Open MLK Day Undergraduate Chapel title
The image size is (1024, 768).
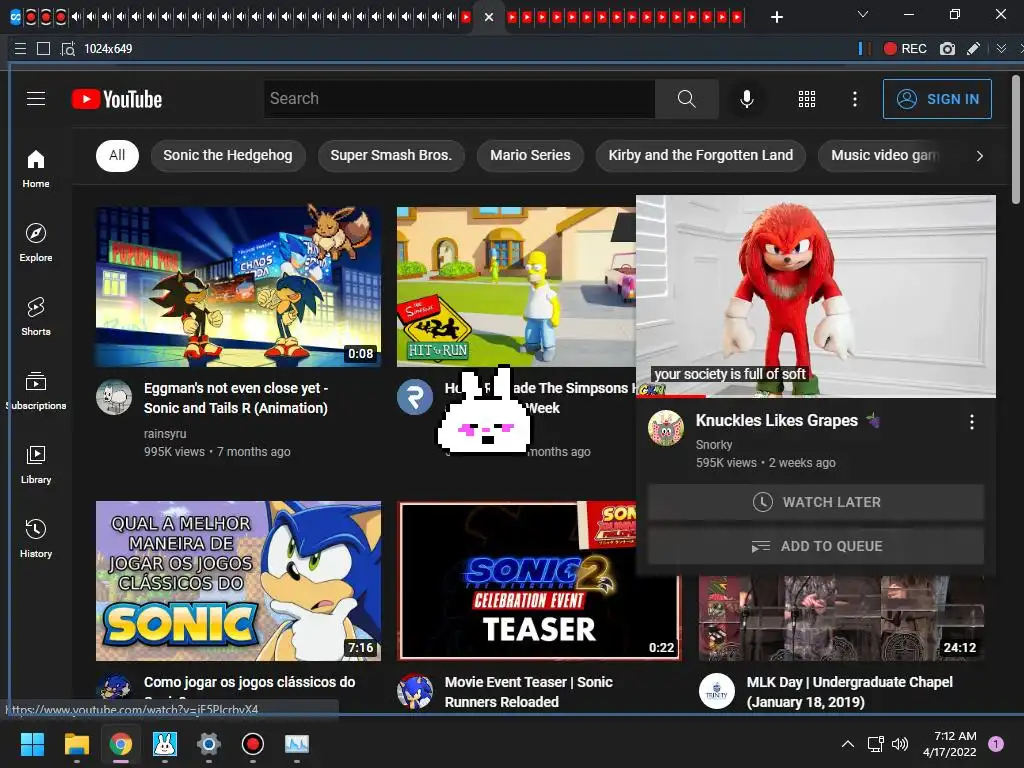point(850,692)
